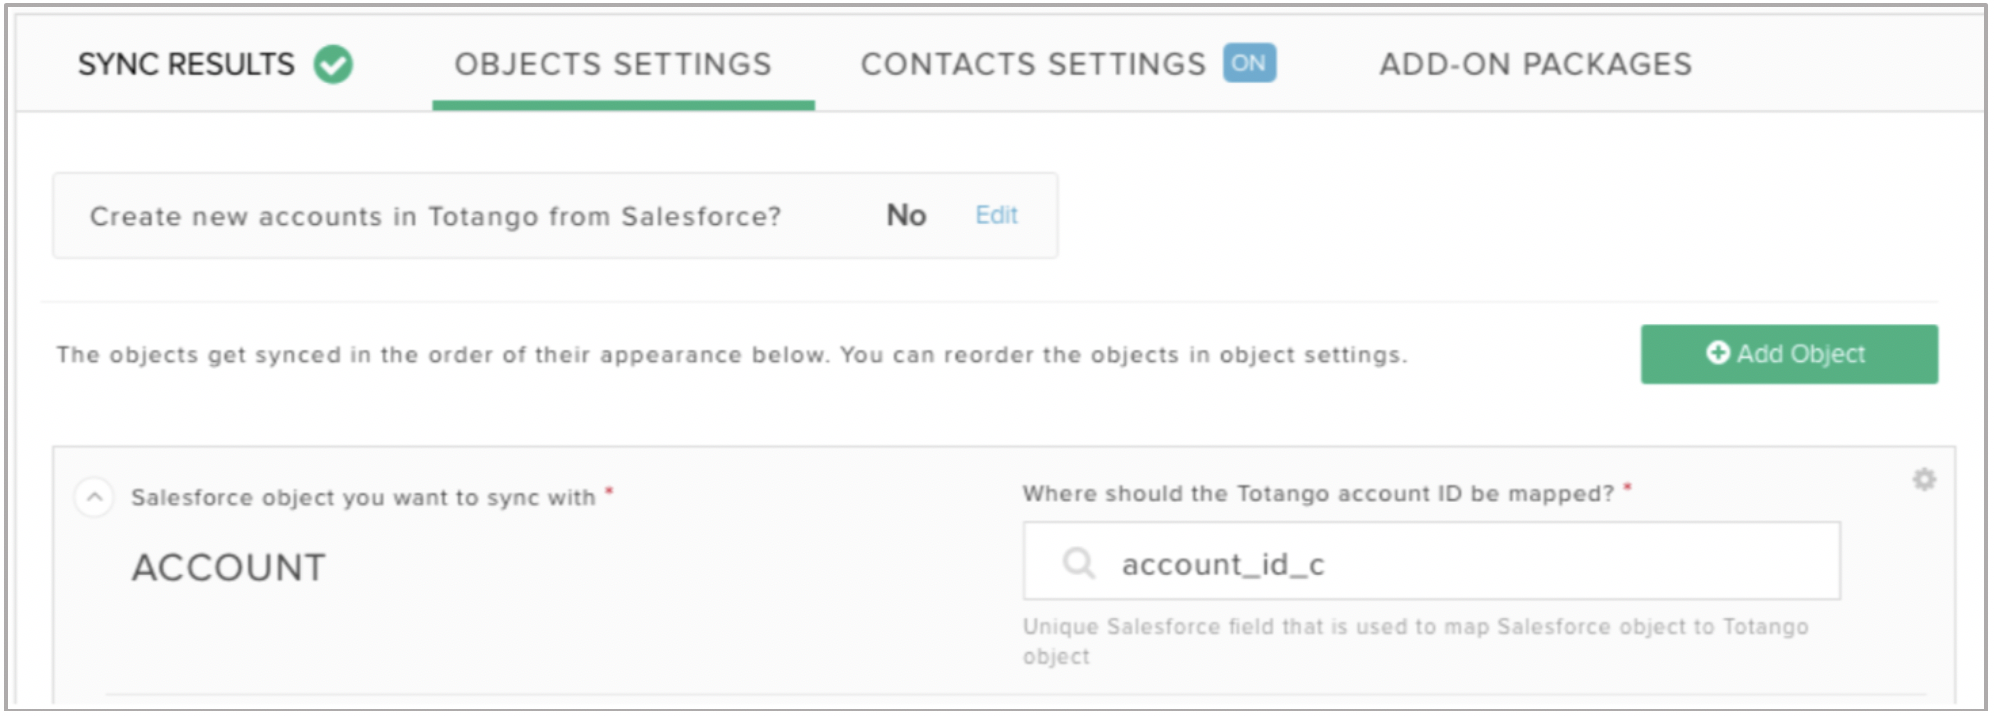
Task: Collapse the ACCOUNT object section chevron
Action: [x=94, y=497]
